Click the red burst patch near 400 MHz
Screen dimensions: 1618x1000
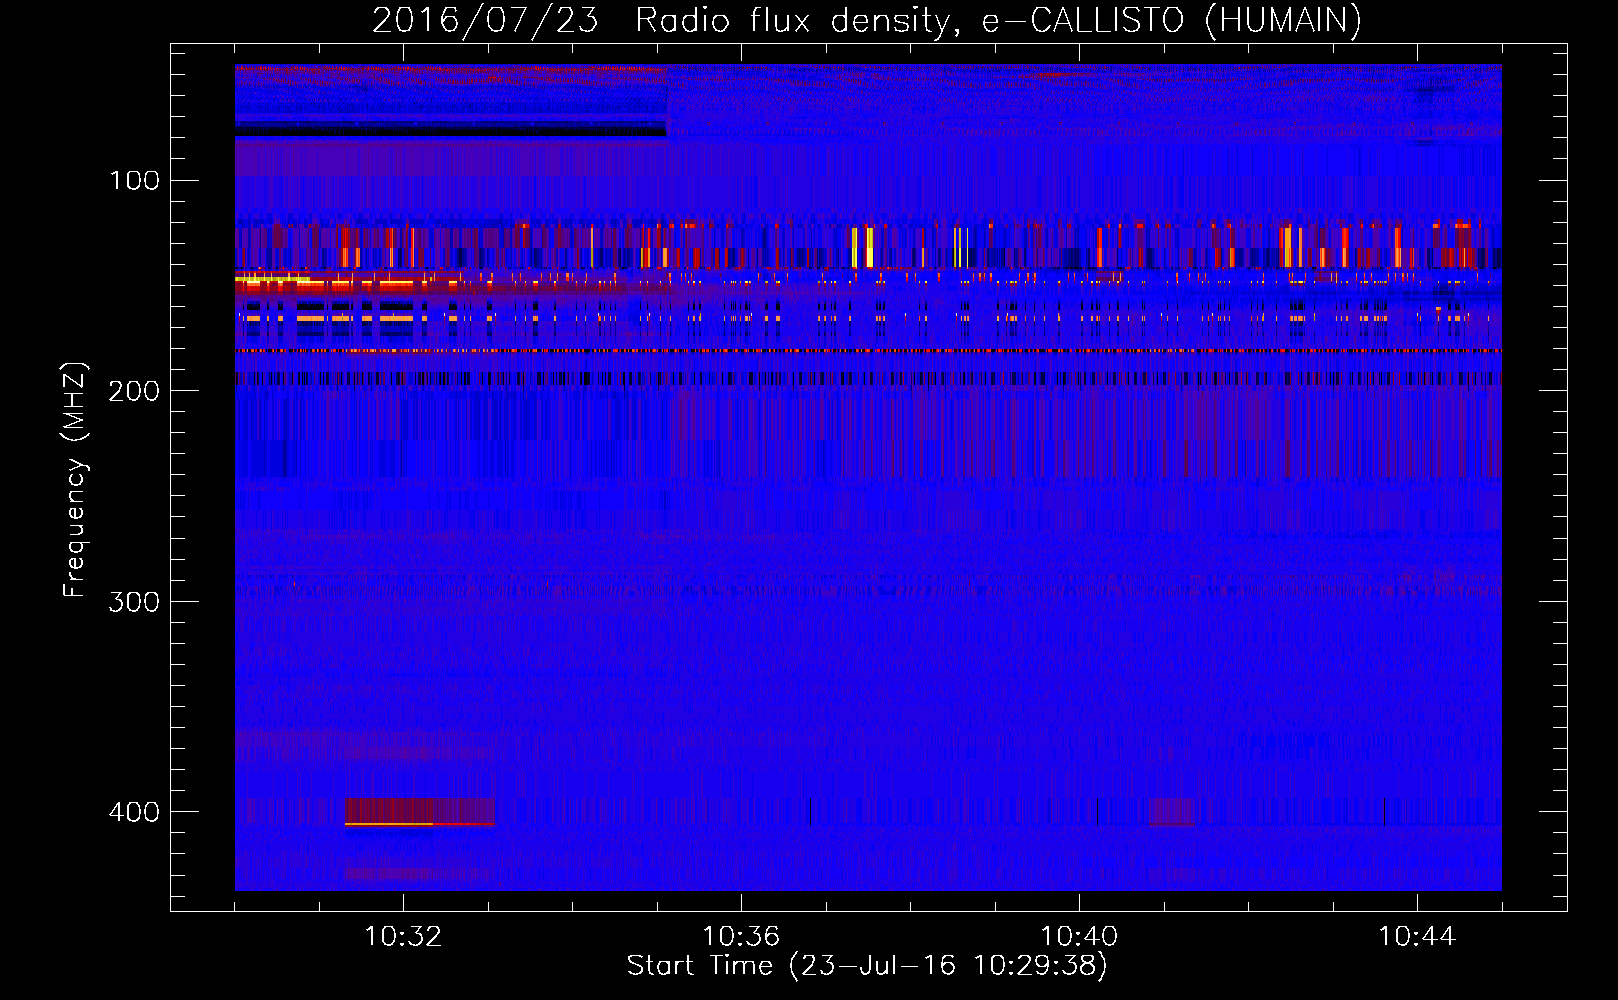tap(420, 811)
